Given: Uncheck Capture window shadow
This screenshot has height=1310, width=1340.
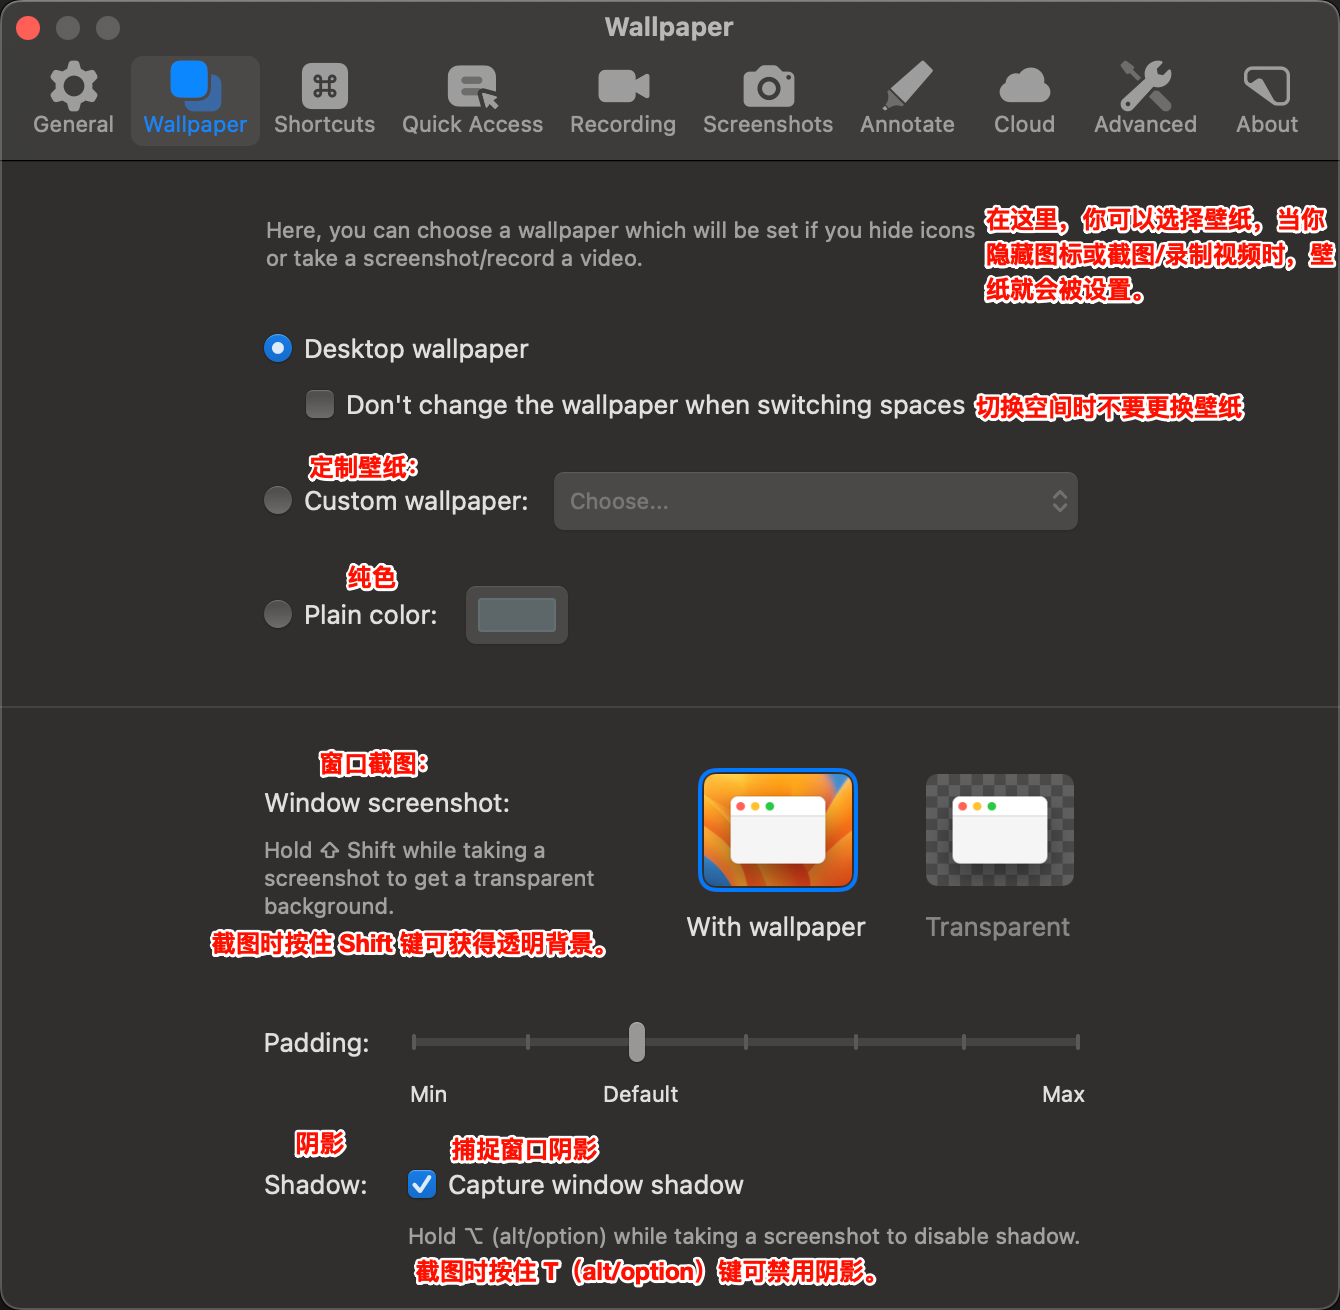Looking at the screenshot, I should point(421,1184).
